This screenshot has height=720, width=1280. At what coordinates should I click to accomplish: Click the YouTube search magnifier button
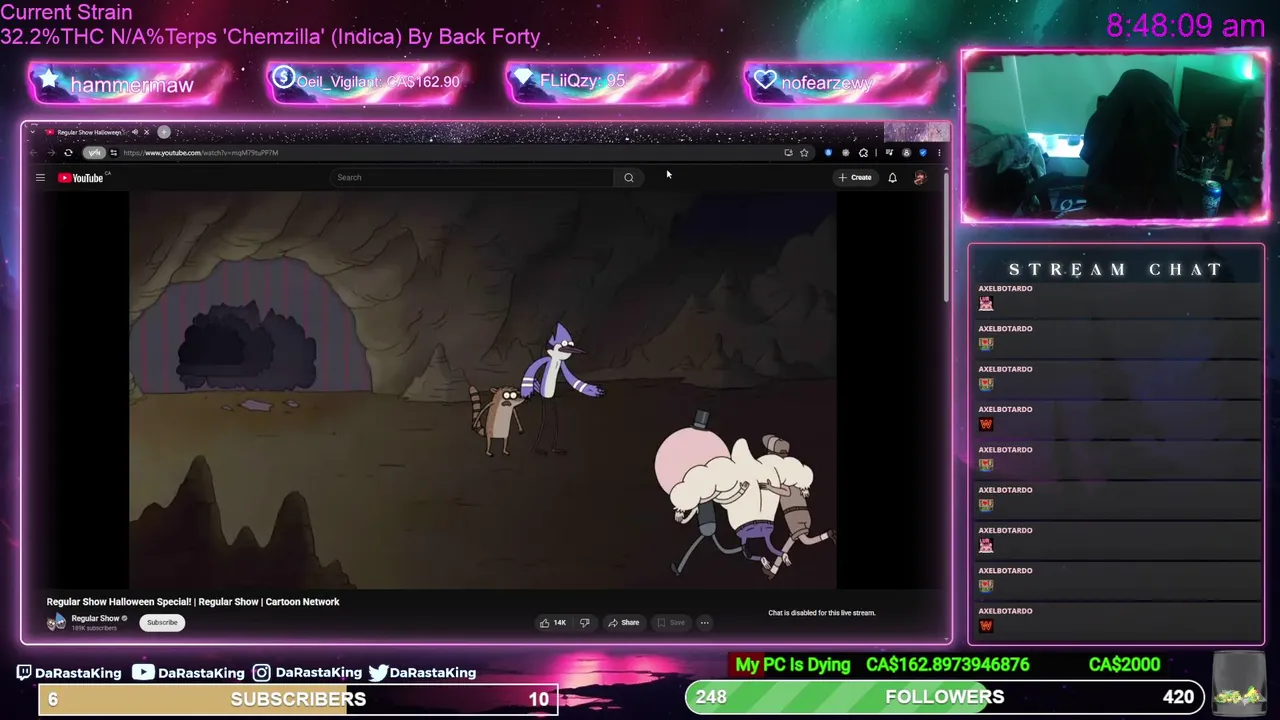pos(628,177)
